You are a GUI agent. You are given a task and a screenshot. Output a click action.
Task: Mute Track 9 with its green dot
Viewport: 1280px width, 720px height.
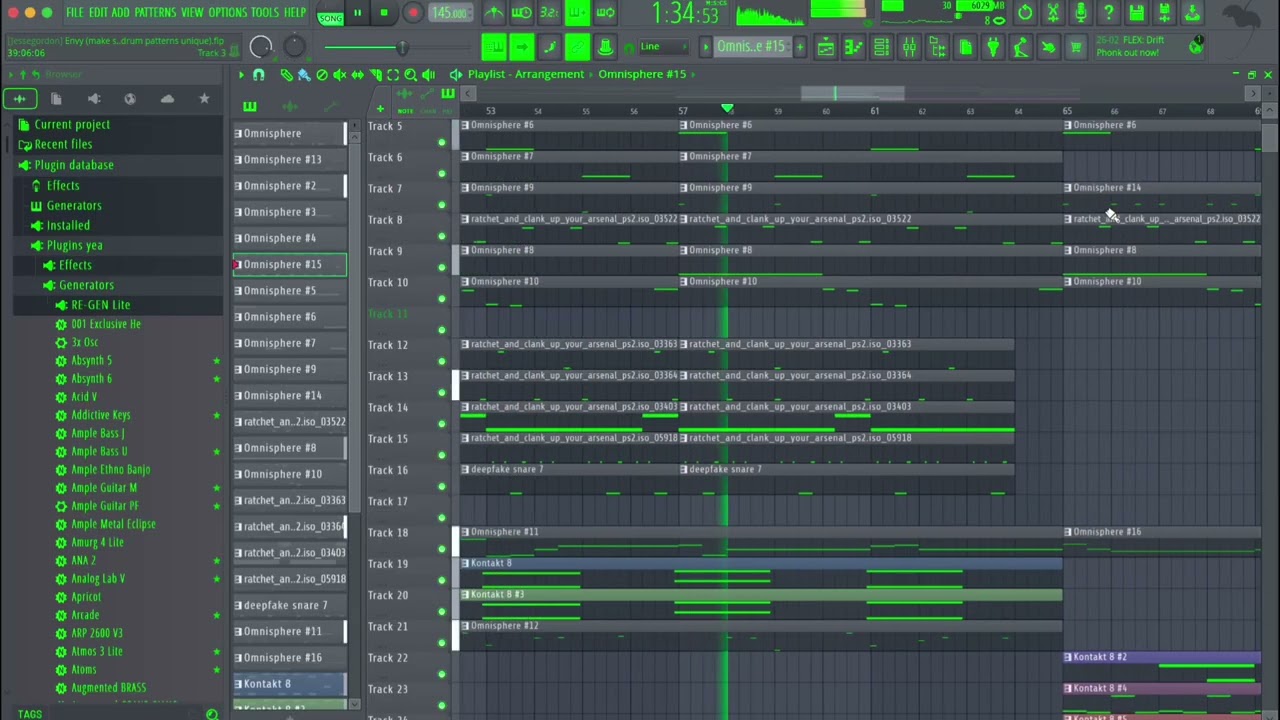tap(441, 267)
